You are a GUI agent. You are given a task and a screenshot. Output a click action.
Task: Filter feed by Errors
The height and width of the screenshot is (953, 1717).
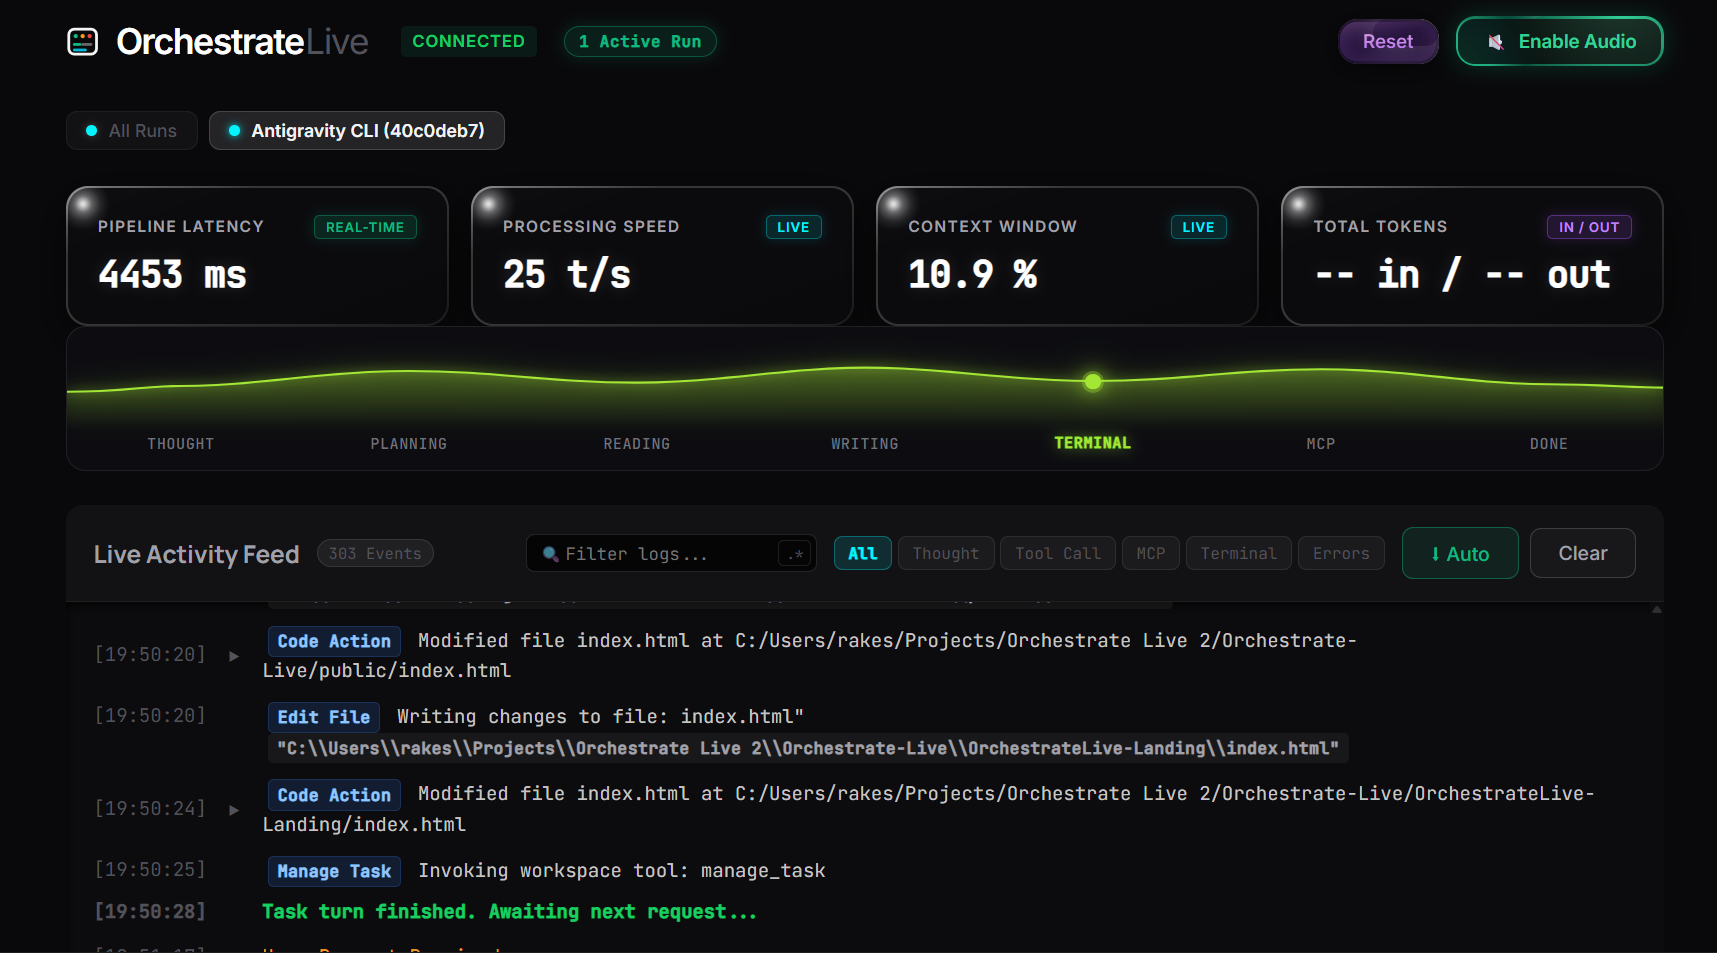pyautogui.click(x=1341, y=553)
